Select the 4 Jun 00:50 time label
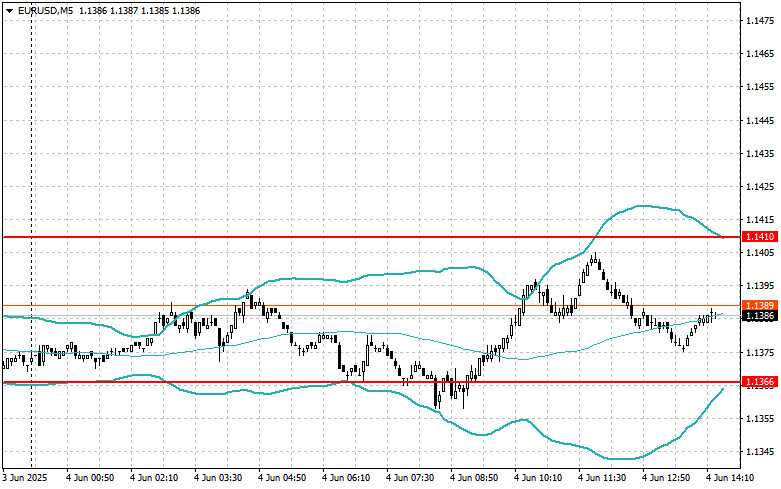This screenshot has width=781, height=489. (x=90, y=478)
